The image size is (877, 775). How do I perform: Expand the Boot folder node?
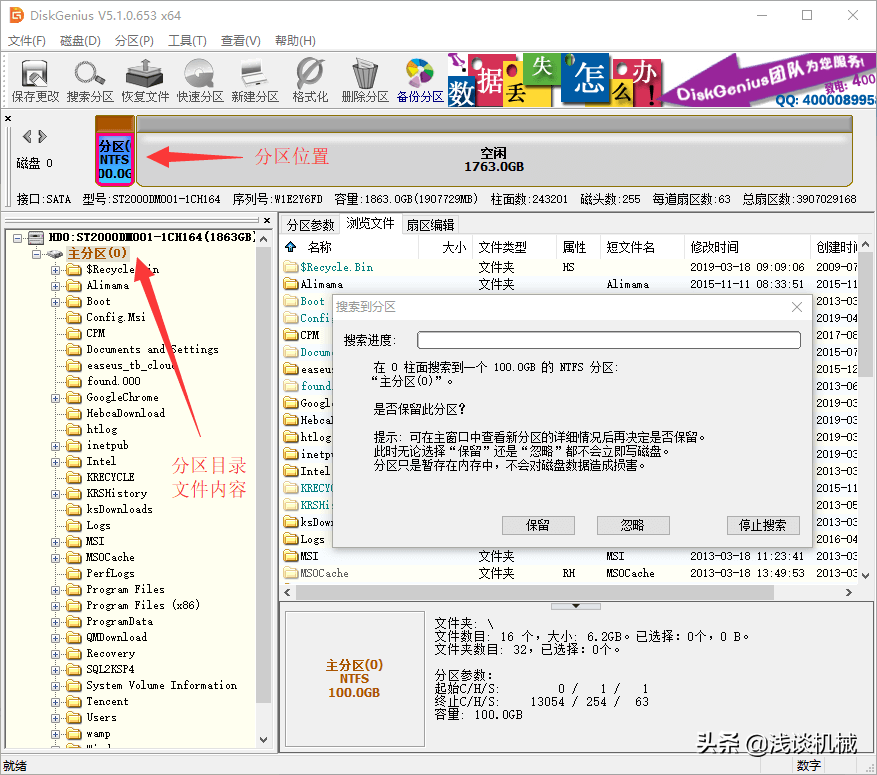tap(55, 303)
